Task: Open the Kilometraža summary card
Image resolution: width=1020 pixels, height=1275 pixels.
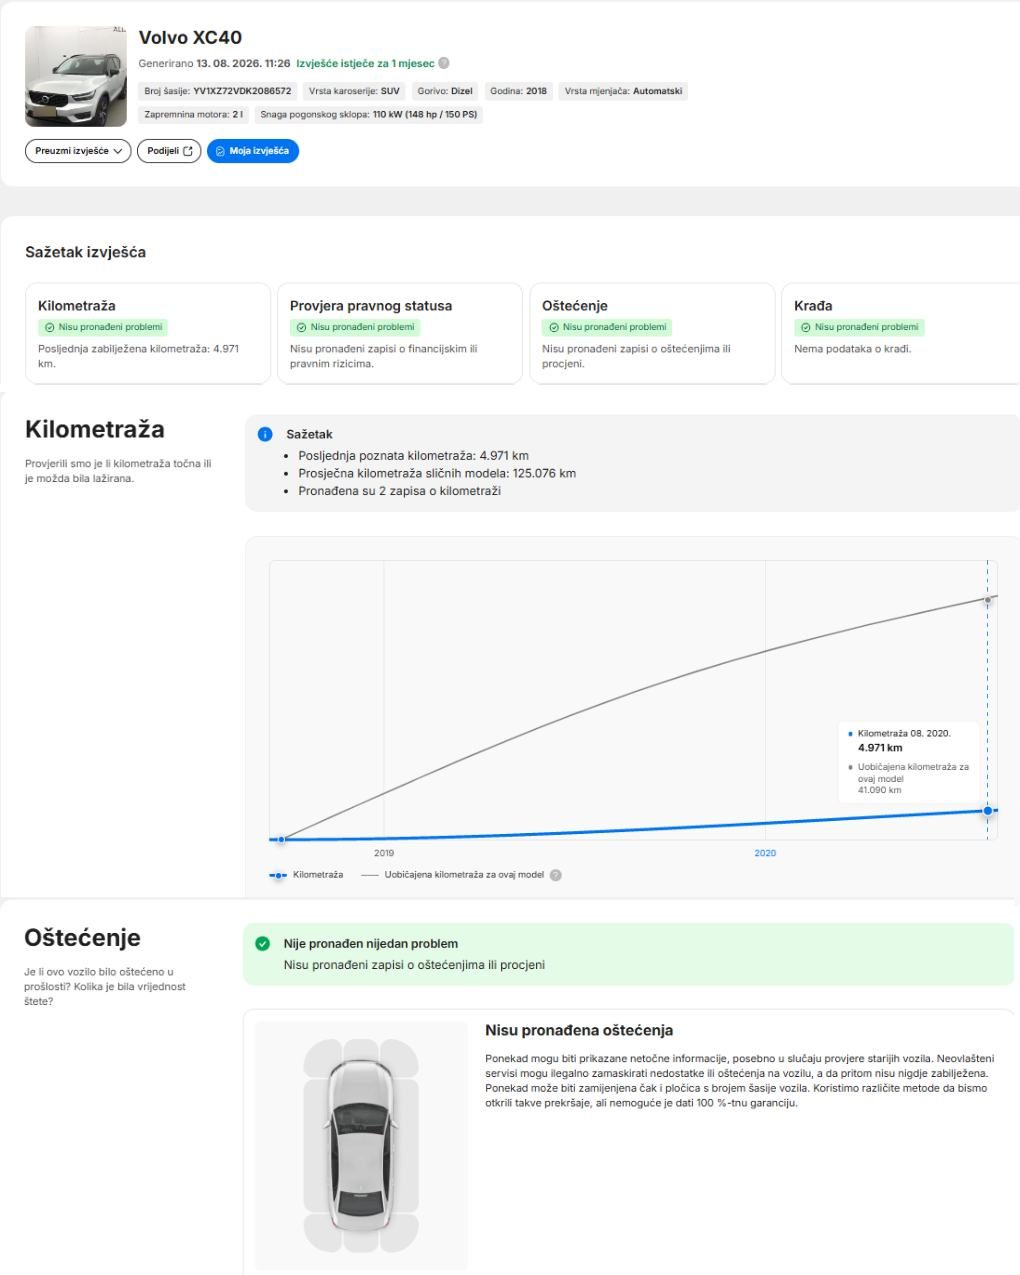Action: (148, 334)
